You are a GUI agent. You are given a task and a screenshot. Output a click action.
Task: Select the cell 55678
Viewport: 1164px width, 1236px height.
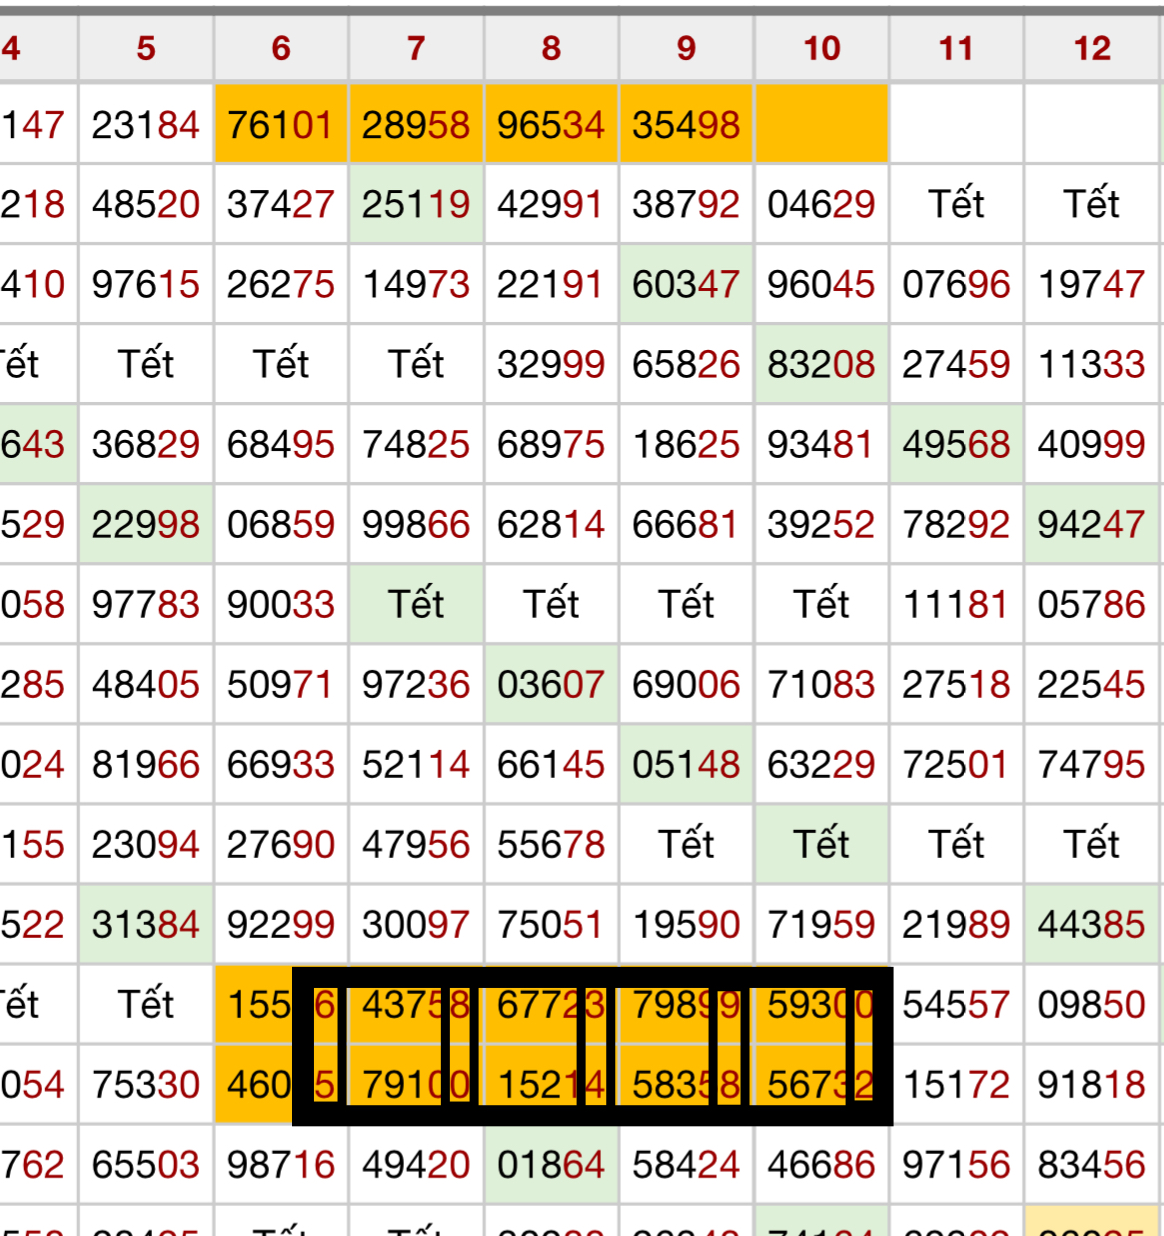point(551,844)
